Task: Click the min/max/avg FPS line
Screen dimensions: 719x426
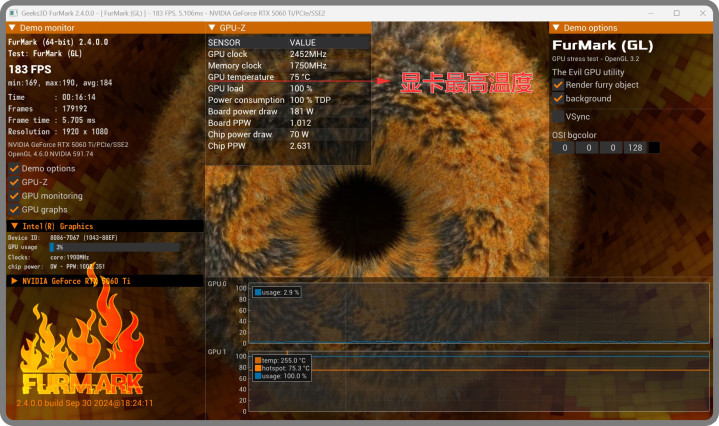Action: 60,83
